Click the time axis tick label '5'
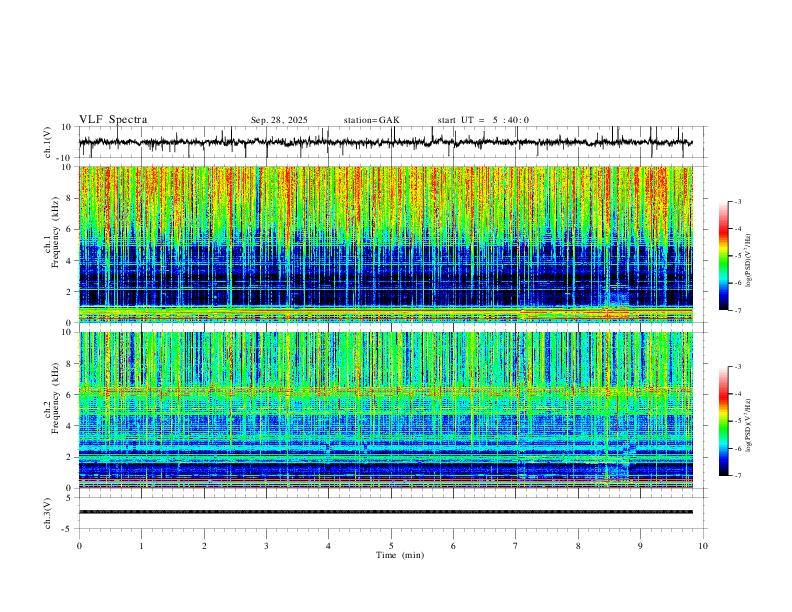Viewport: 792px width, 612px height. [391, 546]
